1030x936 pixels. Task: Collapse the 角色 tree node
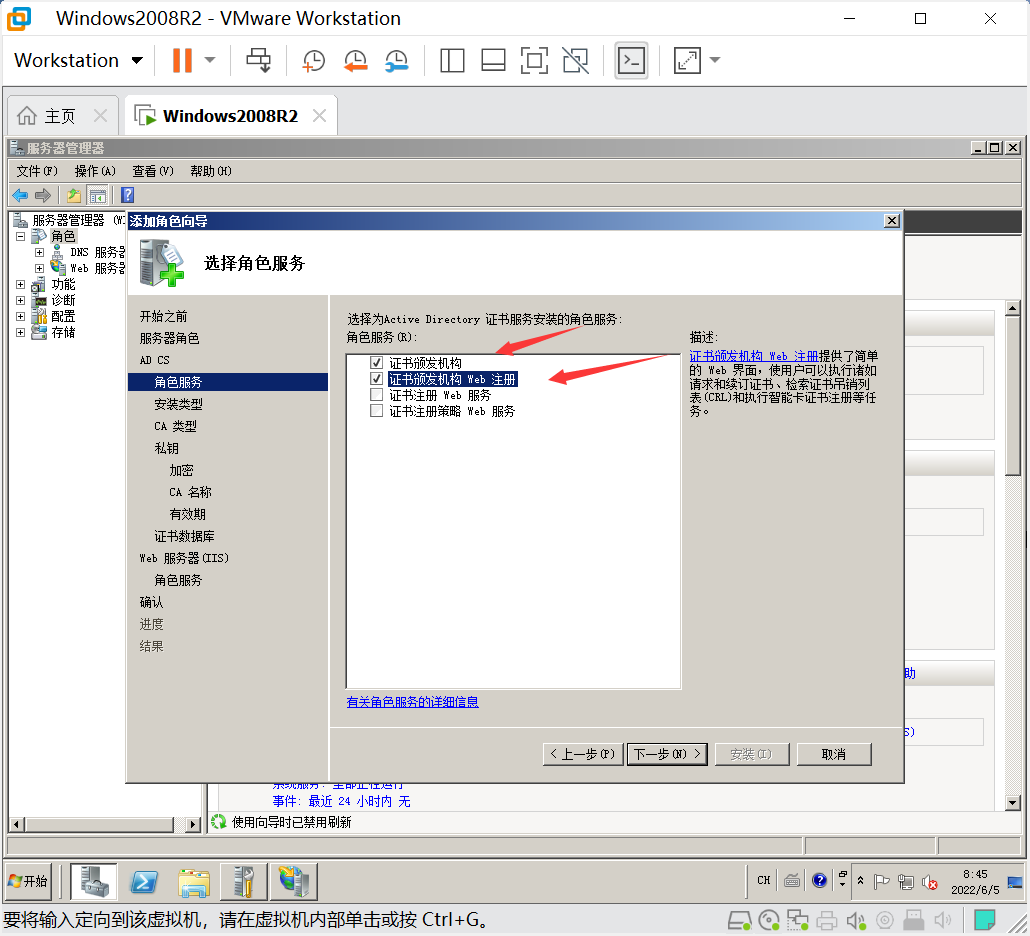(20, 236)
